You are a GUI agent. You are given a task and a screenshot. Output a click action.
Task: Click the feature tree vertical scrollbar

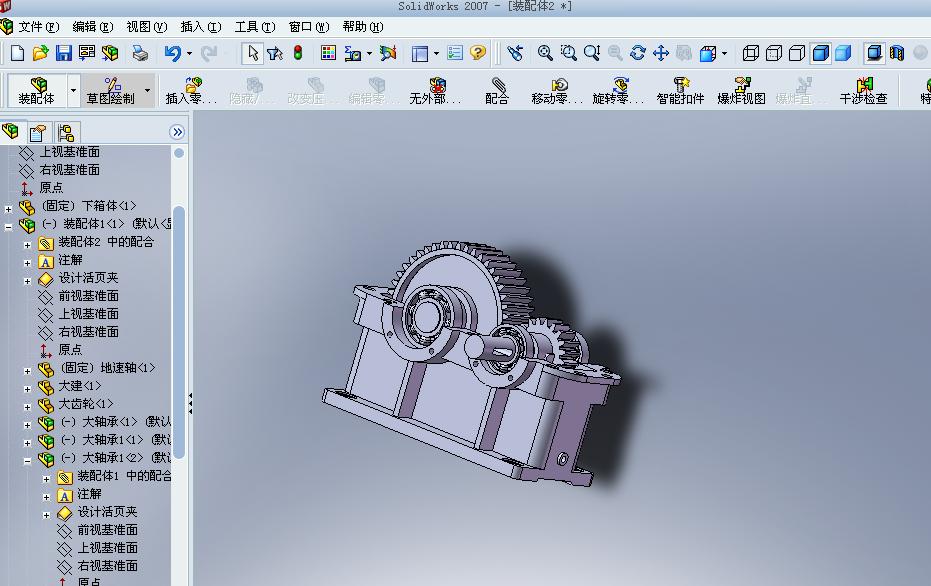click(x=179, y=332)
